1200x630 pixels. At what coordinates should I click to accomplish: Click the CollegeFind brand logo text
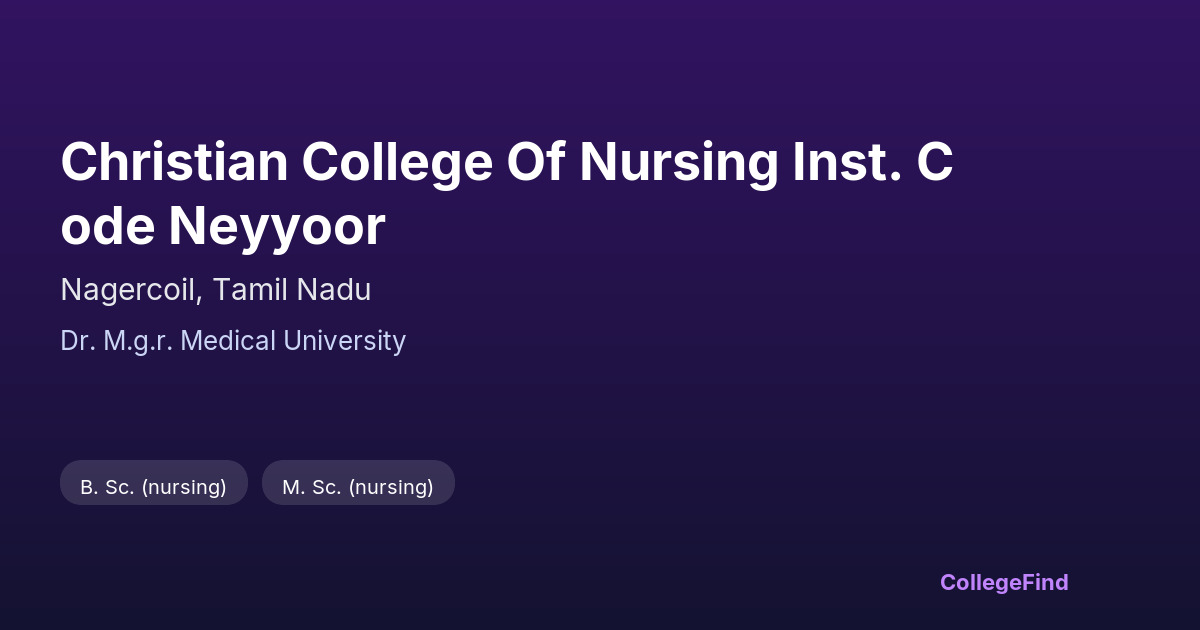click(1003, 582)
